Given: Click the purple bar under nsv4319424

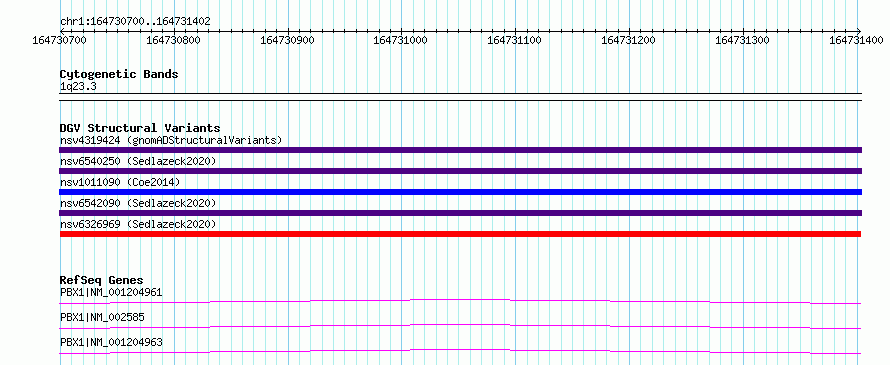Looking at the screenshot, I should [460, 150].
